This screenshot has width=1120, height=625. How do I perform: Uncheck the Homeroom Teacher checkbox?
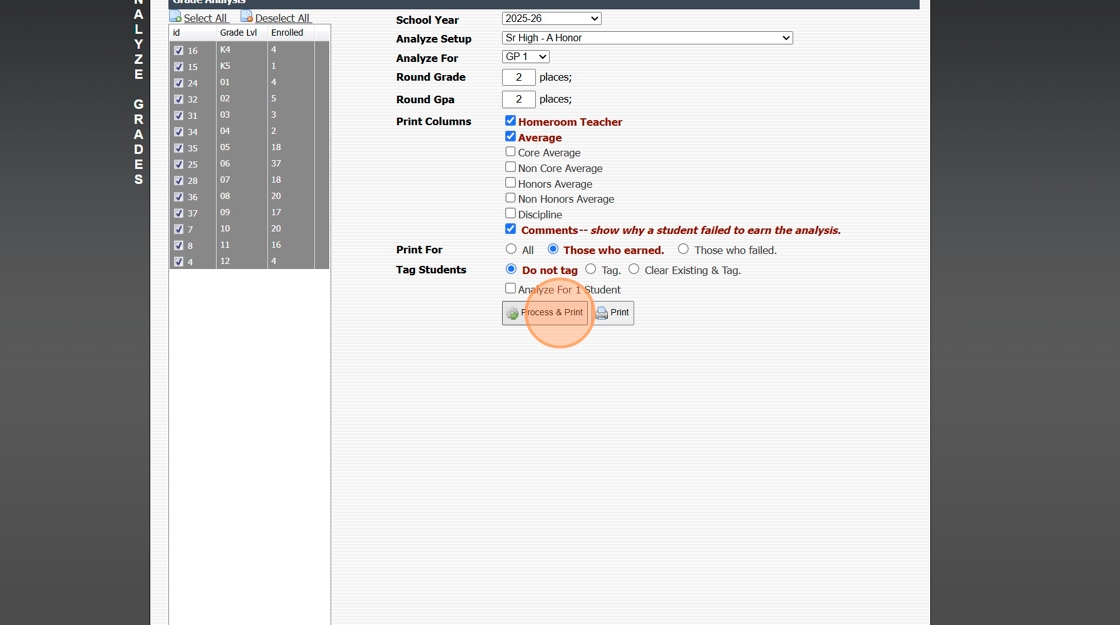[510, 121]
